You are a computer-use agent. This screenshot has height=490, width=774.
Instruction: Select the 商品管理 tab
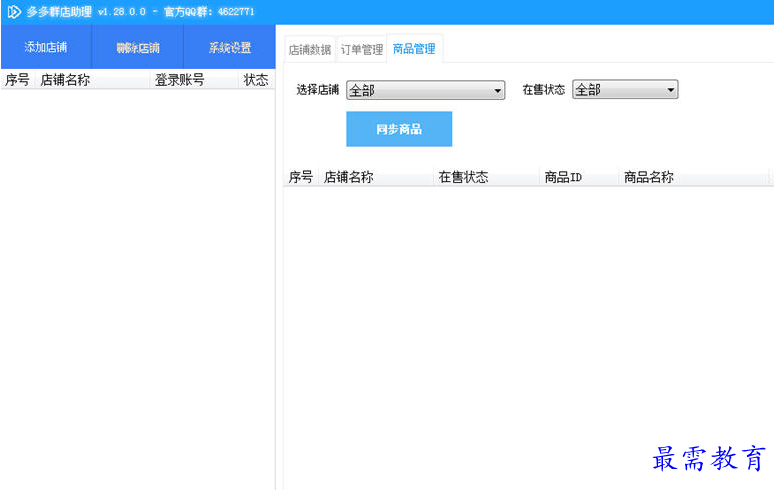coord(414,48)
